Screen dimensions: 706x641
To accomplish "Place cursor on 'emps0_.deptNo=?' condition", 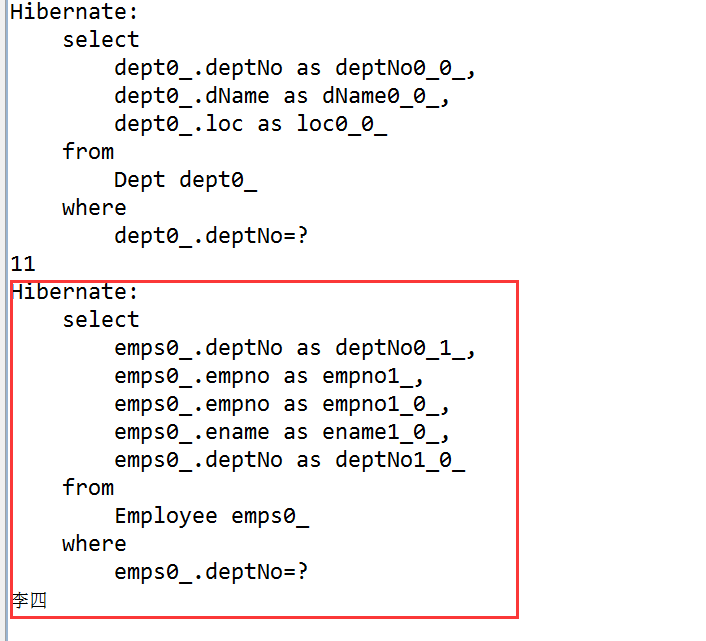I will (211, 572).
